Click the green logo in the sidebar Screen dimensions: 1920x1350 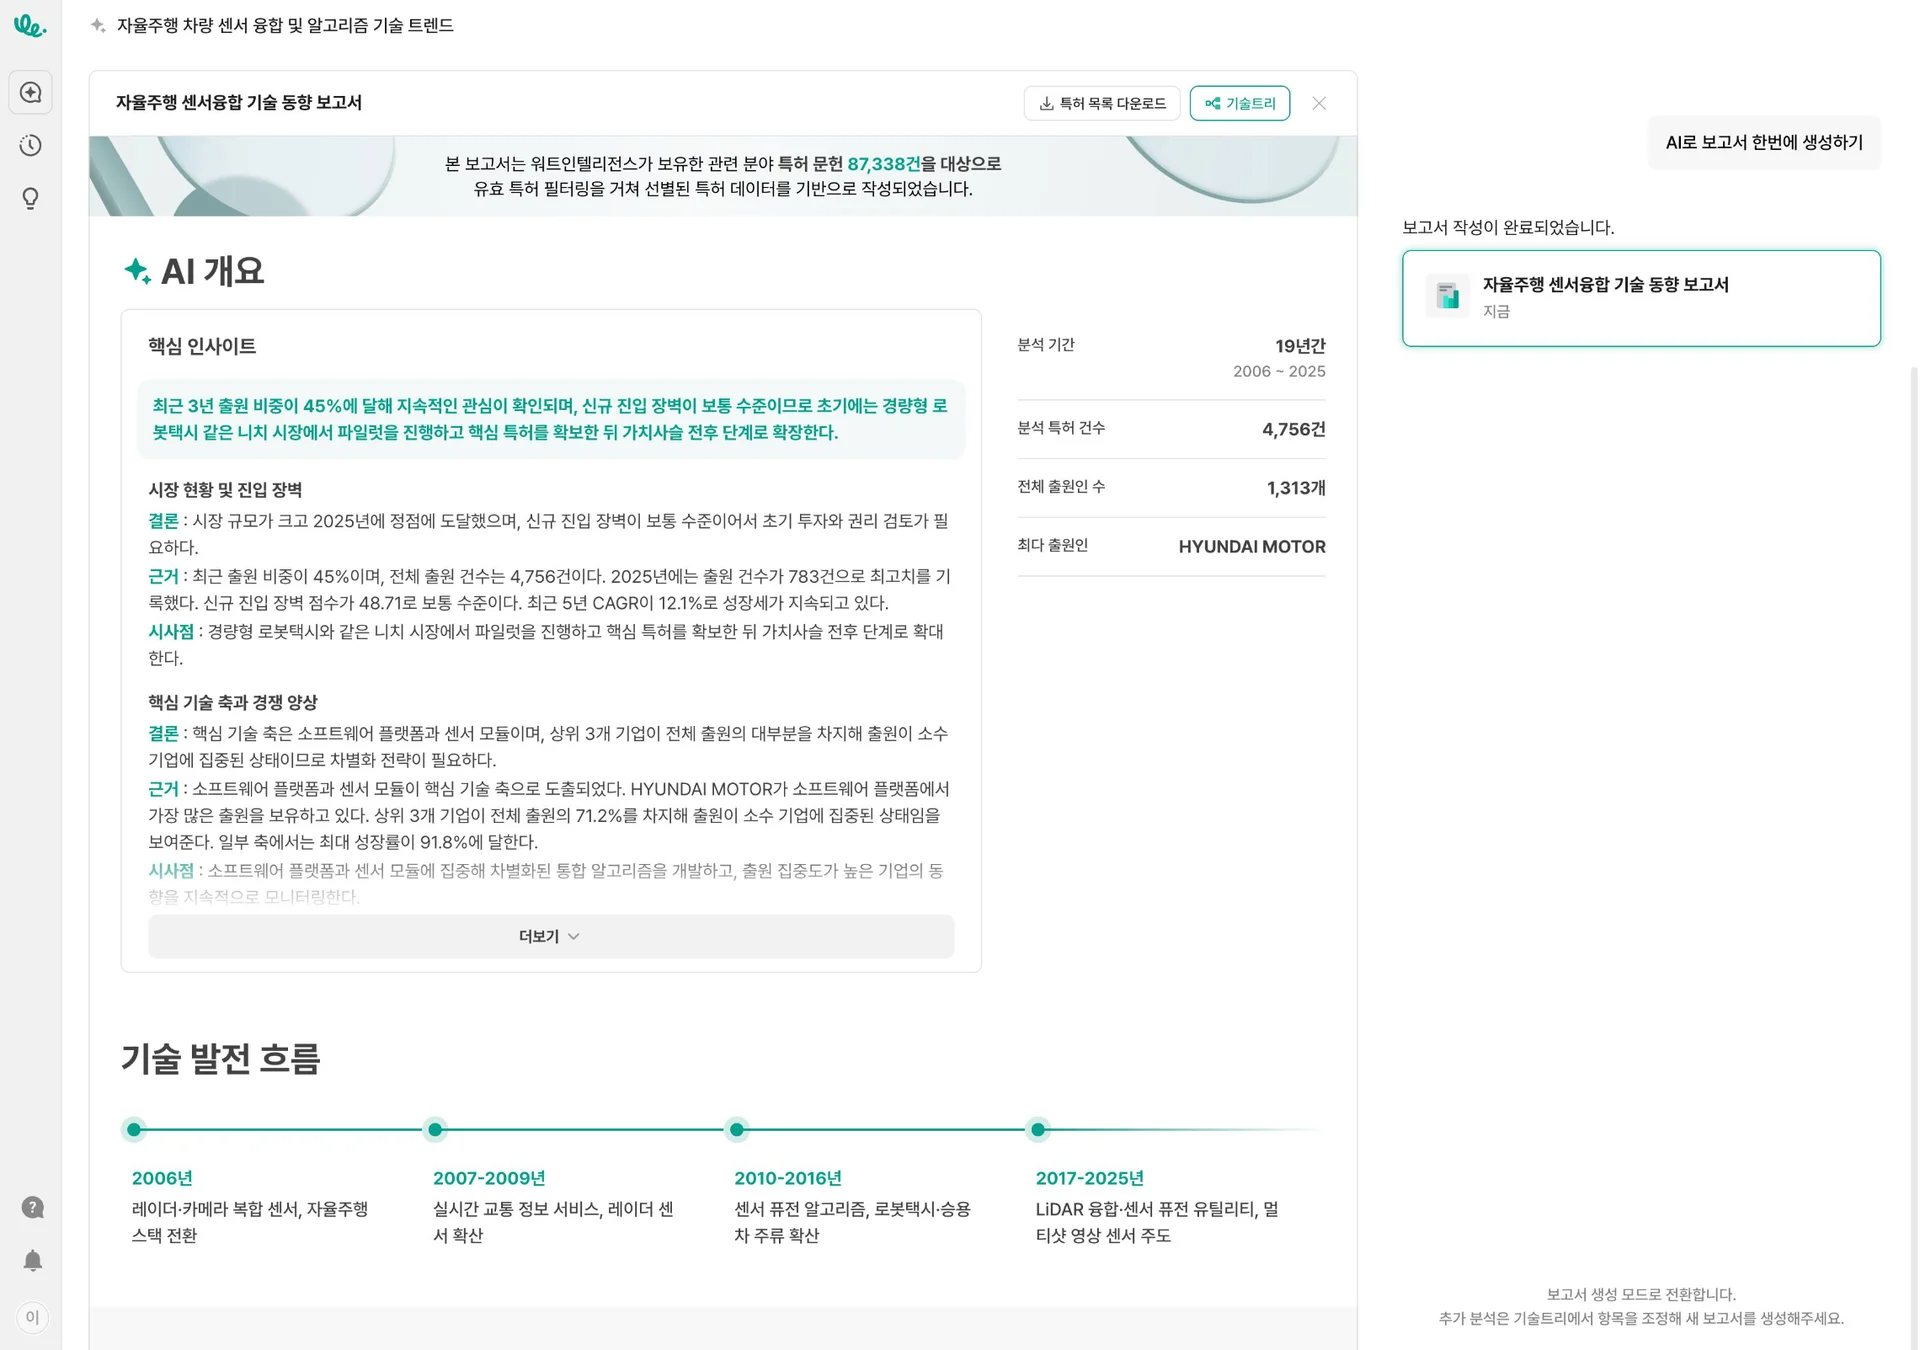click(x=30, y=26)
